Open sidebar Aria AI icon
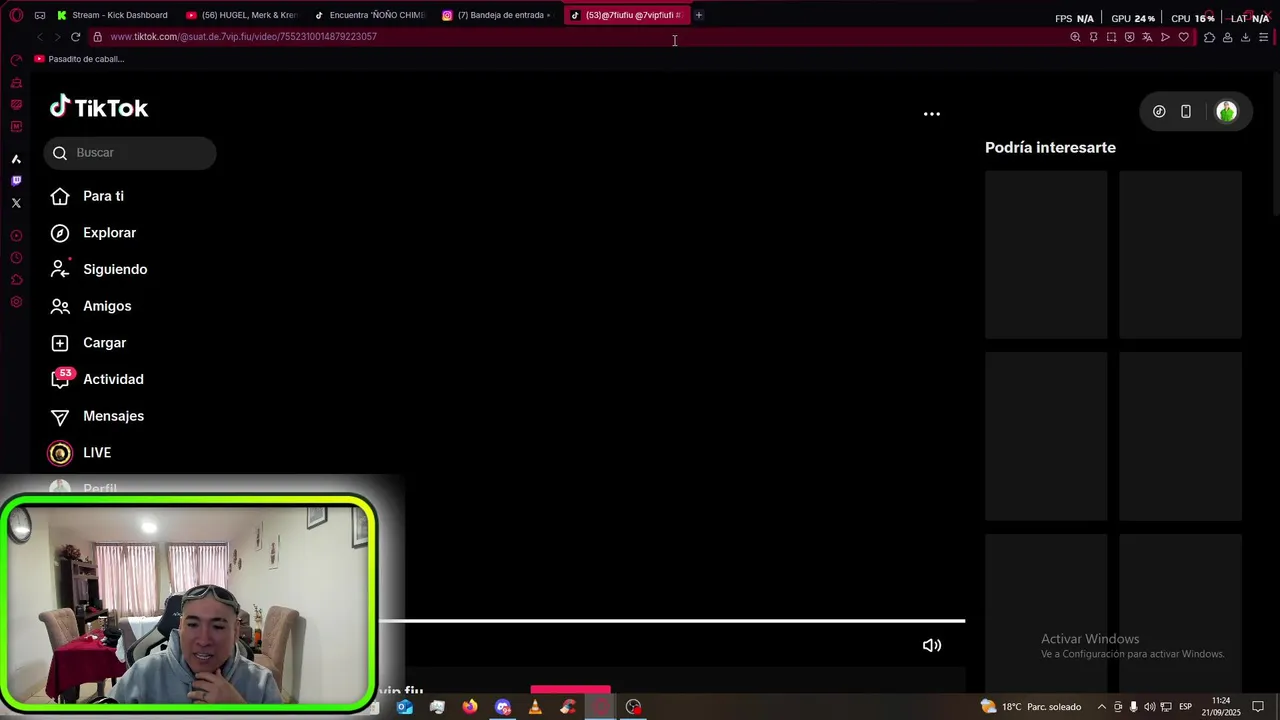The width and height of the screenshot is (1280, 720). point(16,159)
